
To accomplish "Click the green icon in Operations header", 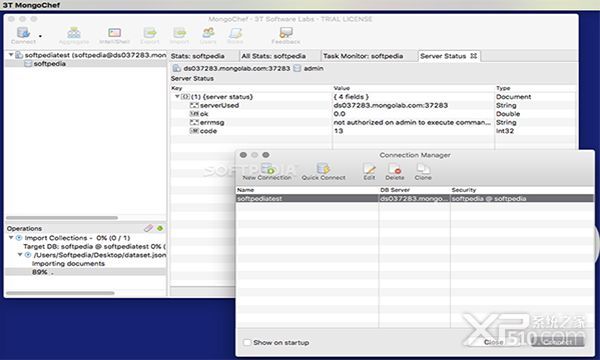I will pos(160,228).
